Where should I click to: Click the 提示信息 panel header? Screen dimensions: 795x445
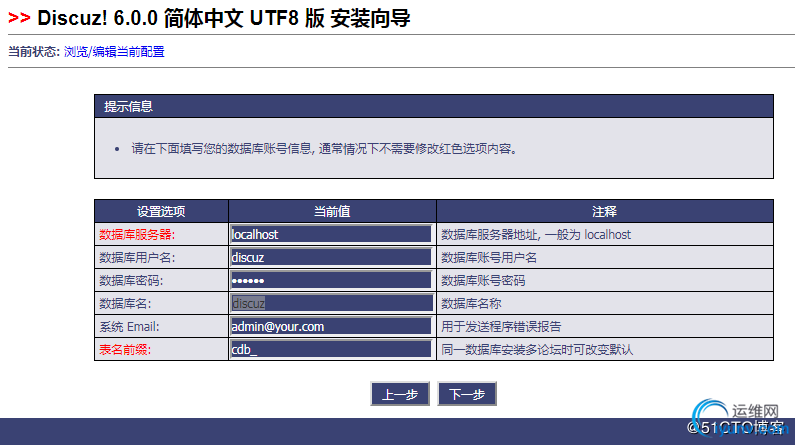click(x=433, y=106)
